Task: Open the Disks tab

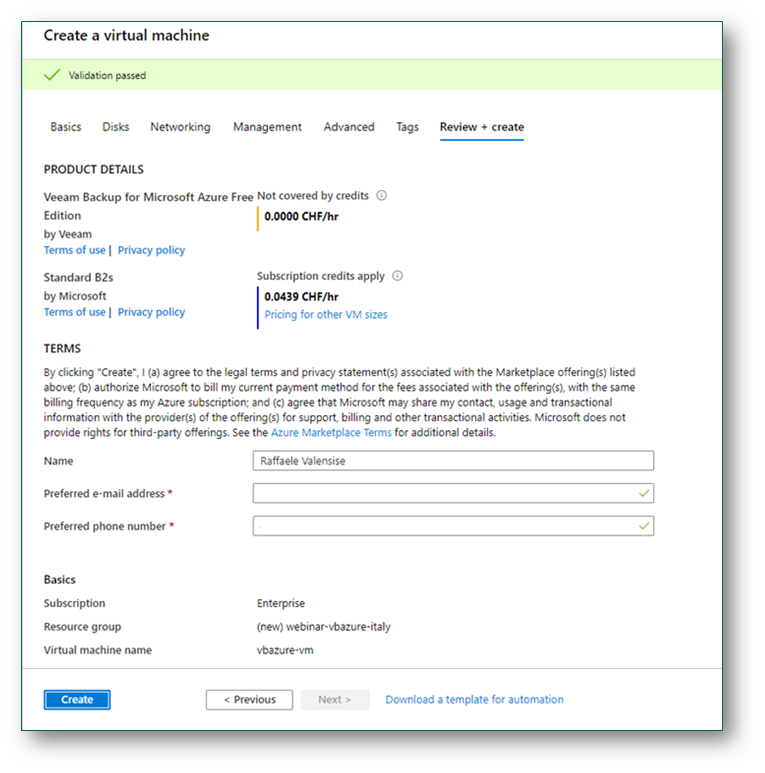Action: click(x=116, y=127)
